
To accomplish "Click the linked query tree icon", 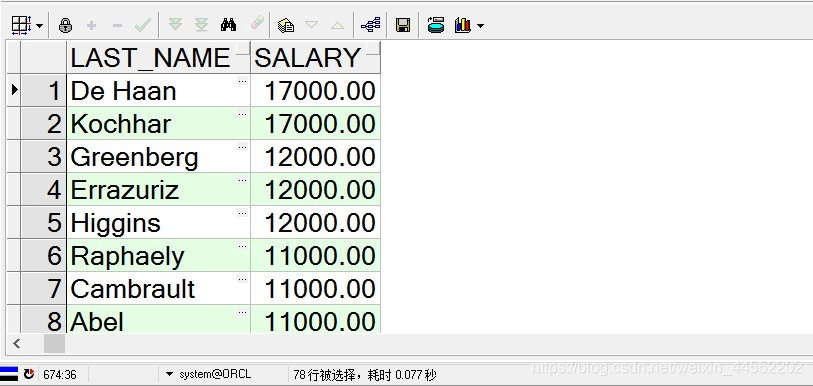I will [x=371, y=24].
